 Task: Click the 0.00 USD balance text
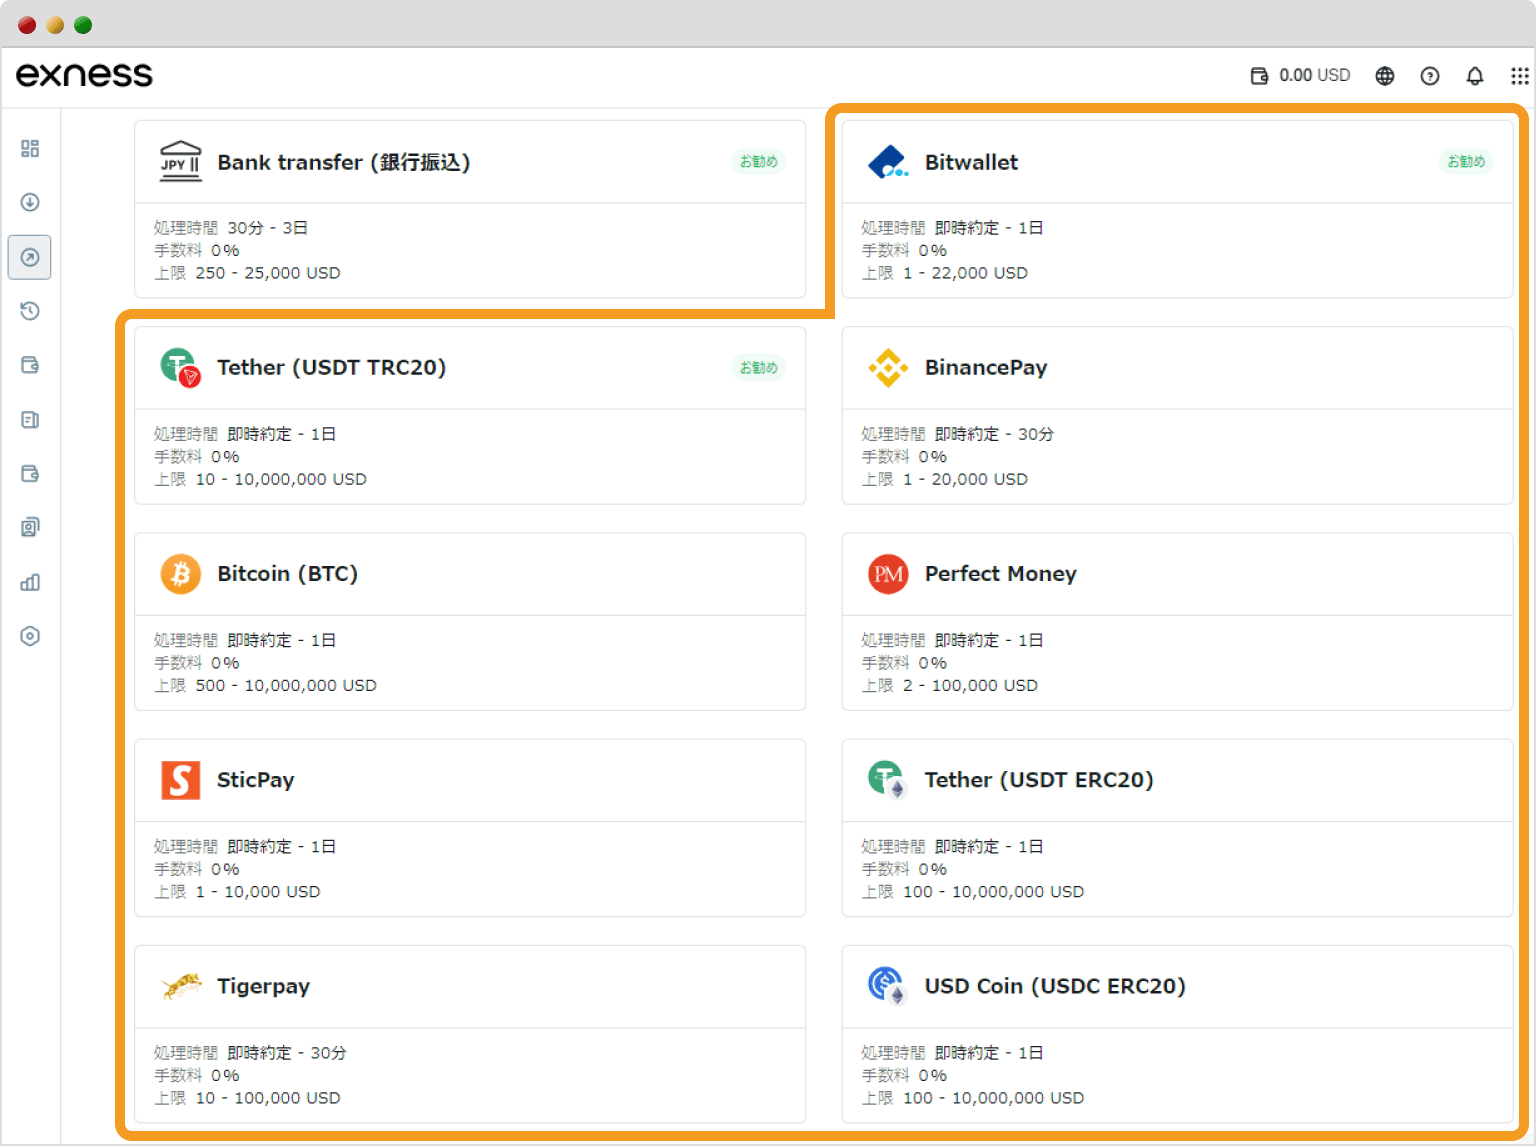(x=1314, y=76)
